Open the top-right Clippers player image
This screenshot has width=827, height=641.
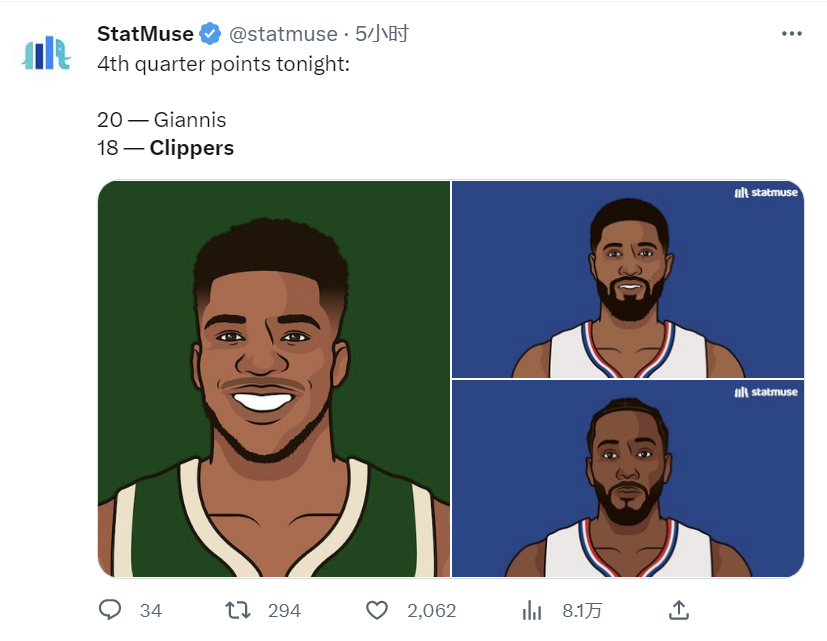pyautogui.click(x=628, y=279)
